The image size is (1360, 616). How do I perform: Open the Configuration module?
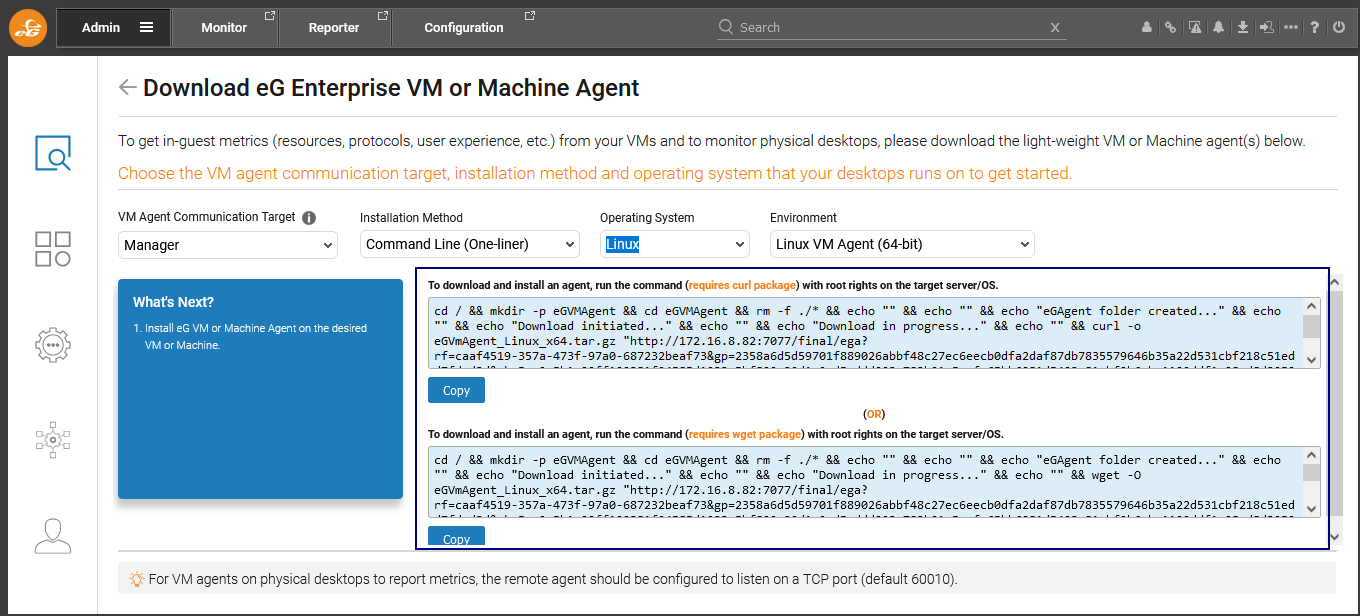[x=464, y=28]
